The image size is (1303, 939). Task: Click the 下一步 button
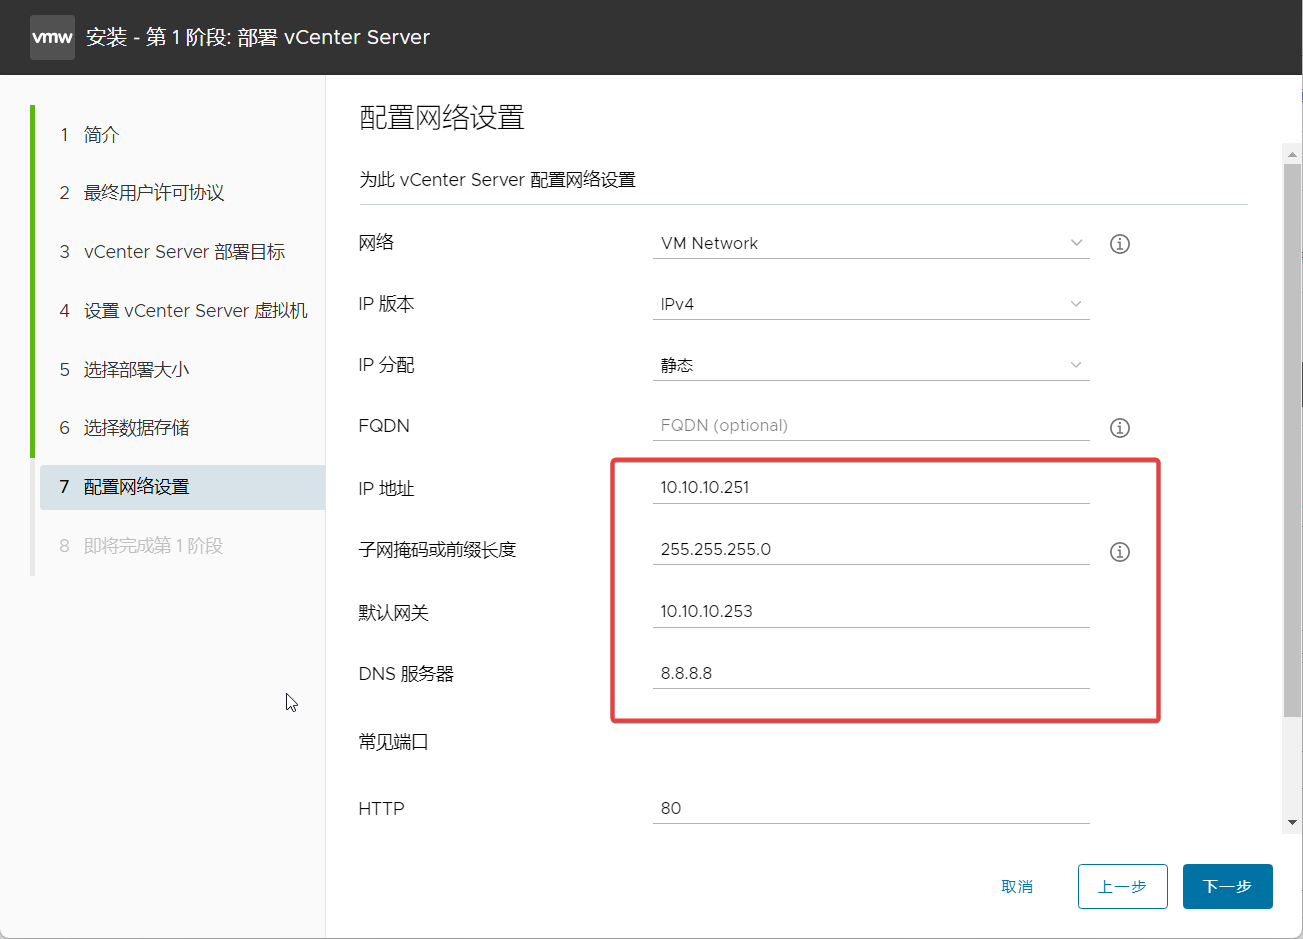pos(1227,886)
